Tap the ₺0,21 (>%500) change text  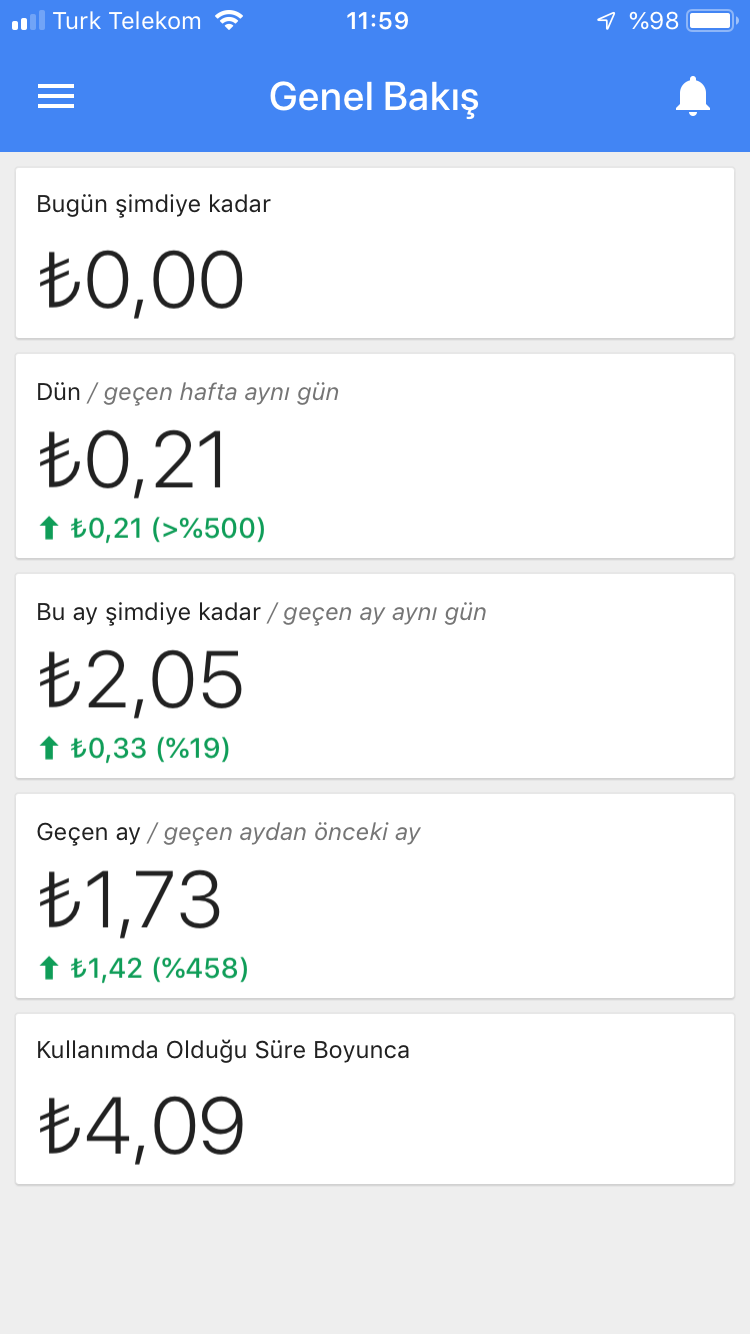click(168, 528)
